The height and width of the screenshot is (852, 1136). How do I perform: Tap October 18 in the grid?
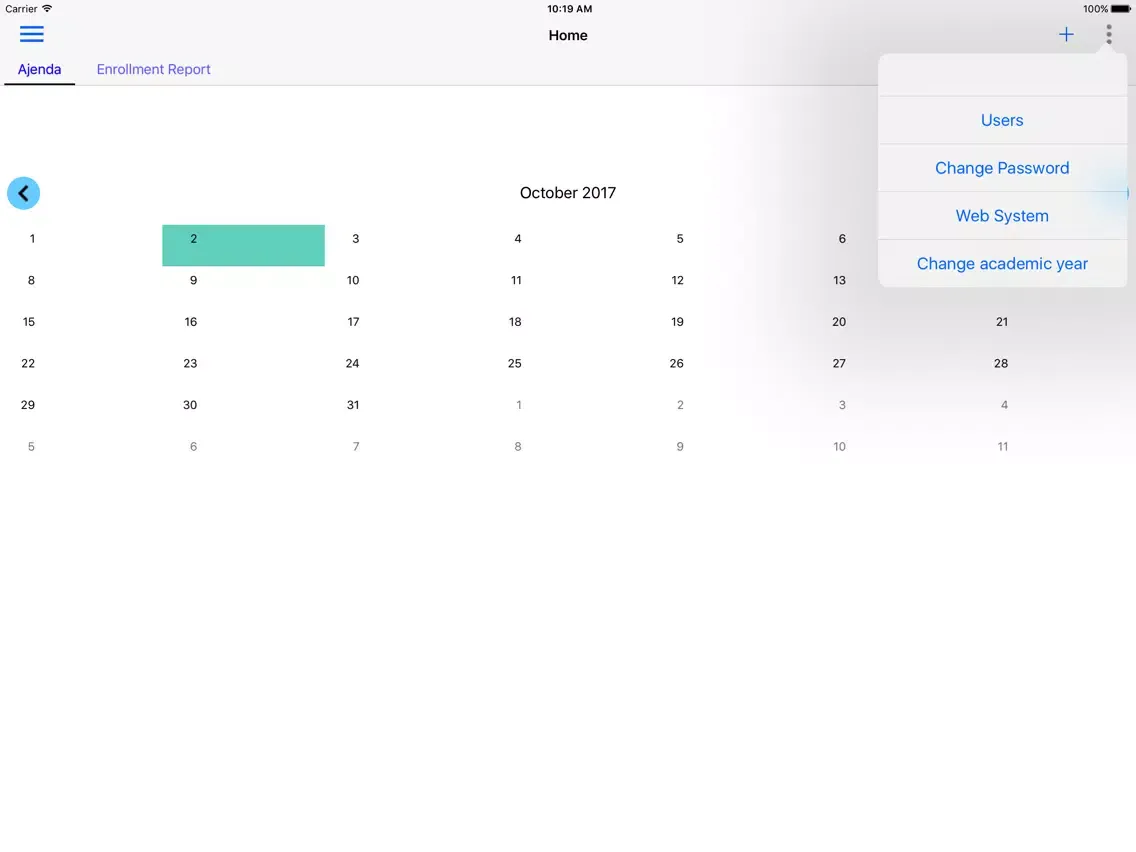(x=515, y=322)
